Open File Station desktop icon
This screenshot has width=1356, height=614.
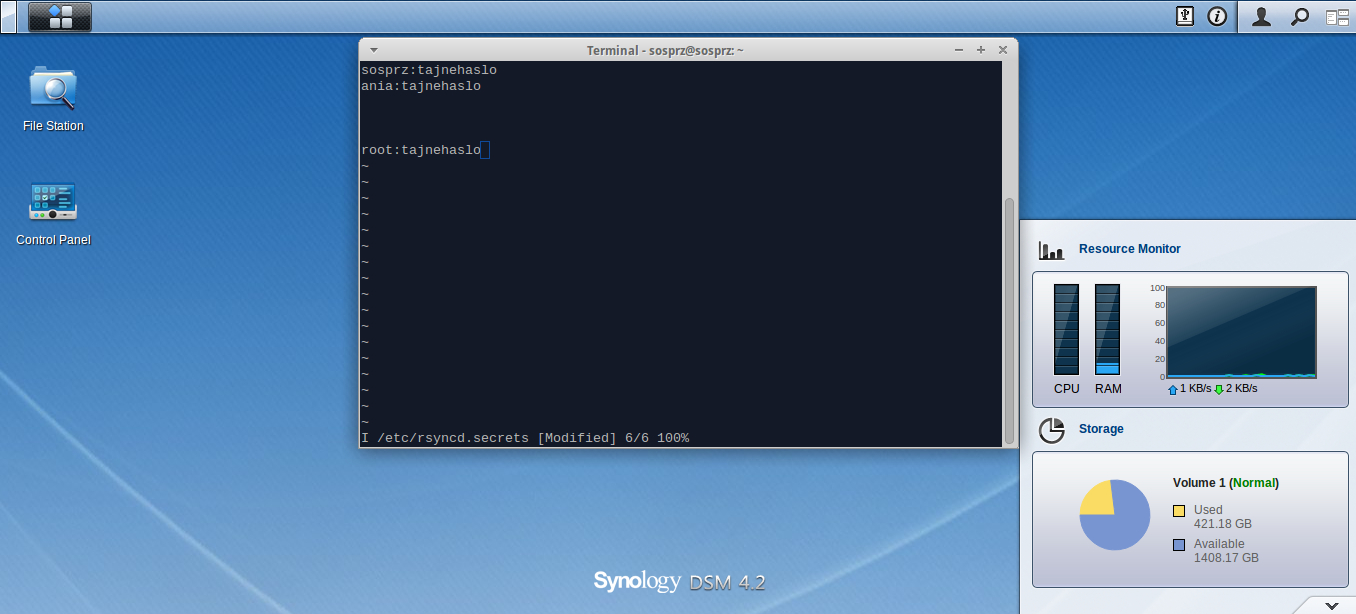[x=53, y=99]
